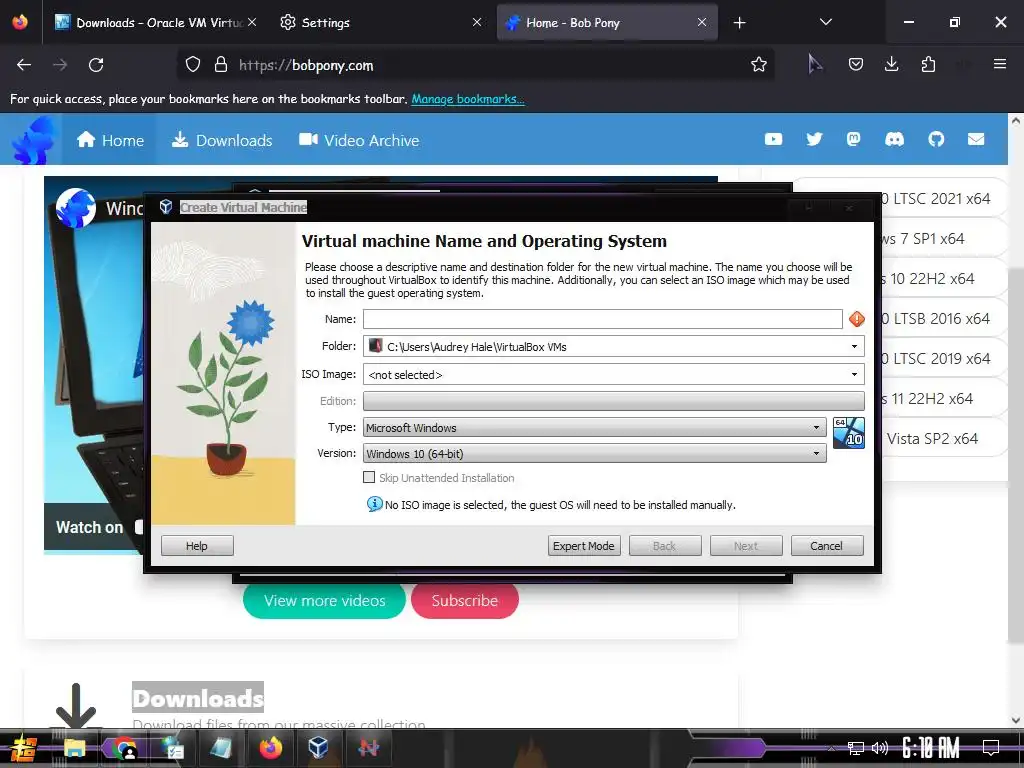
Task: Bookmark this page with the star icon
Action: [758, 65]
